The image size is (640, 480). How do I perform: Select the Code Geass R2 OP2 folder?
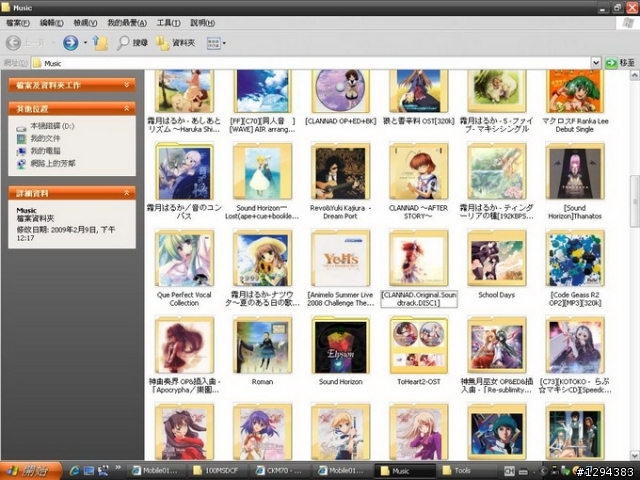click(575, 268)
